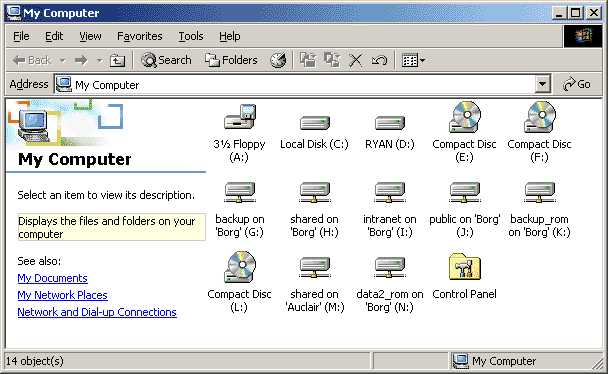Open the Tools menu

click(191, 36)
